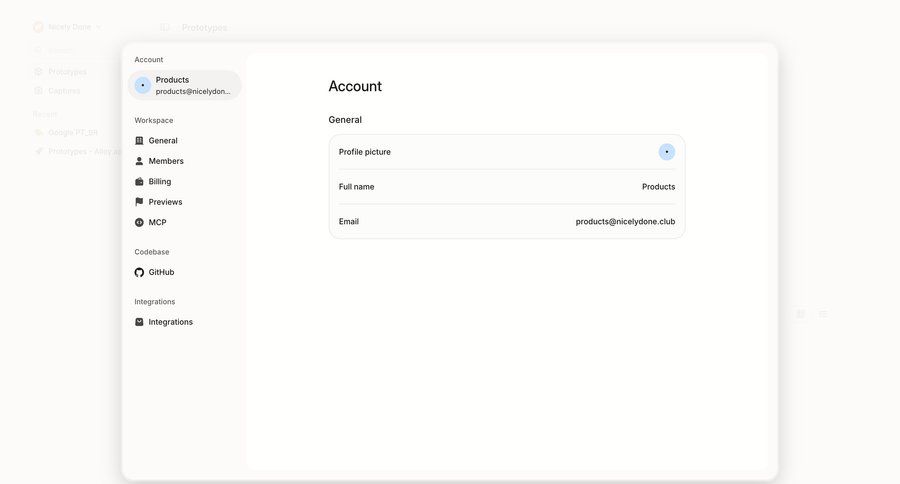Open the Products account entry in sidebar

tap(184, 85)
